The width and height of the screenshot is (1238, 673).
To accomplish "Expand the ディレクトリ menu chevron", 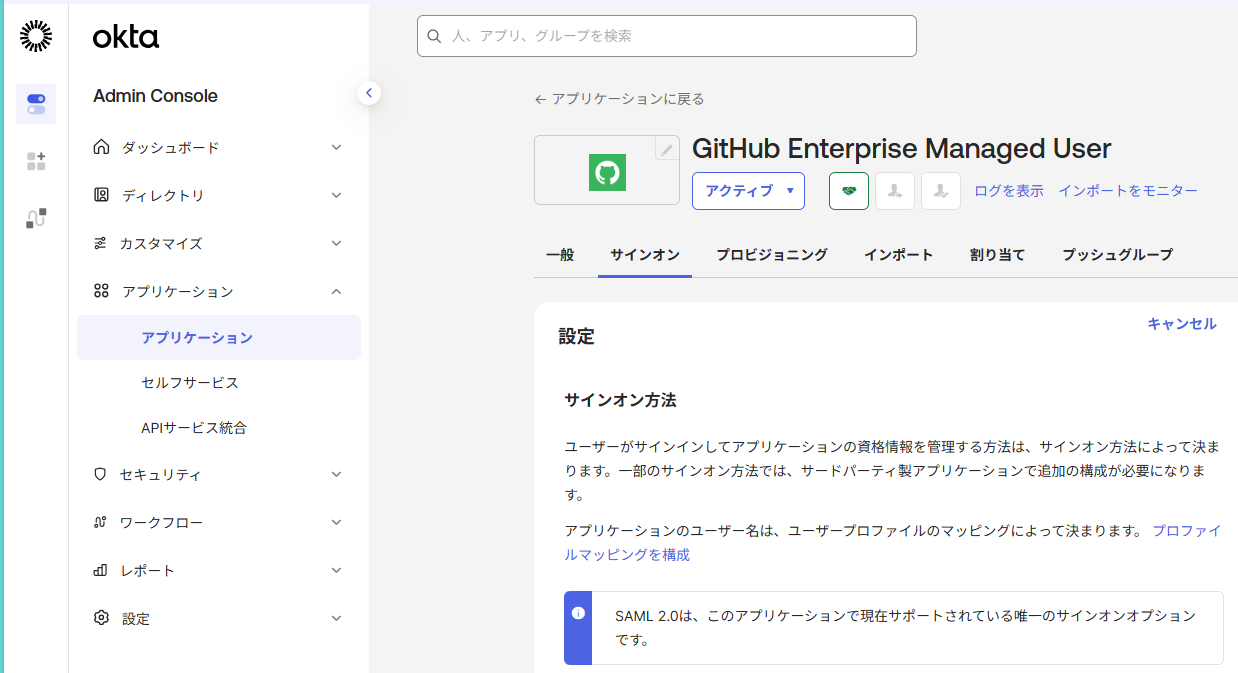I will pyautogui.click(x=336, y=195).
